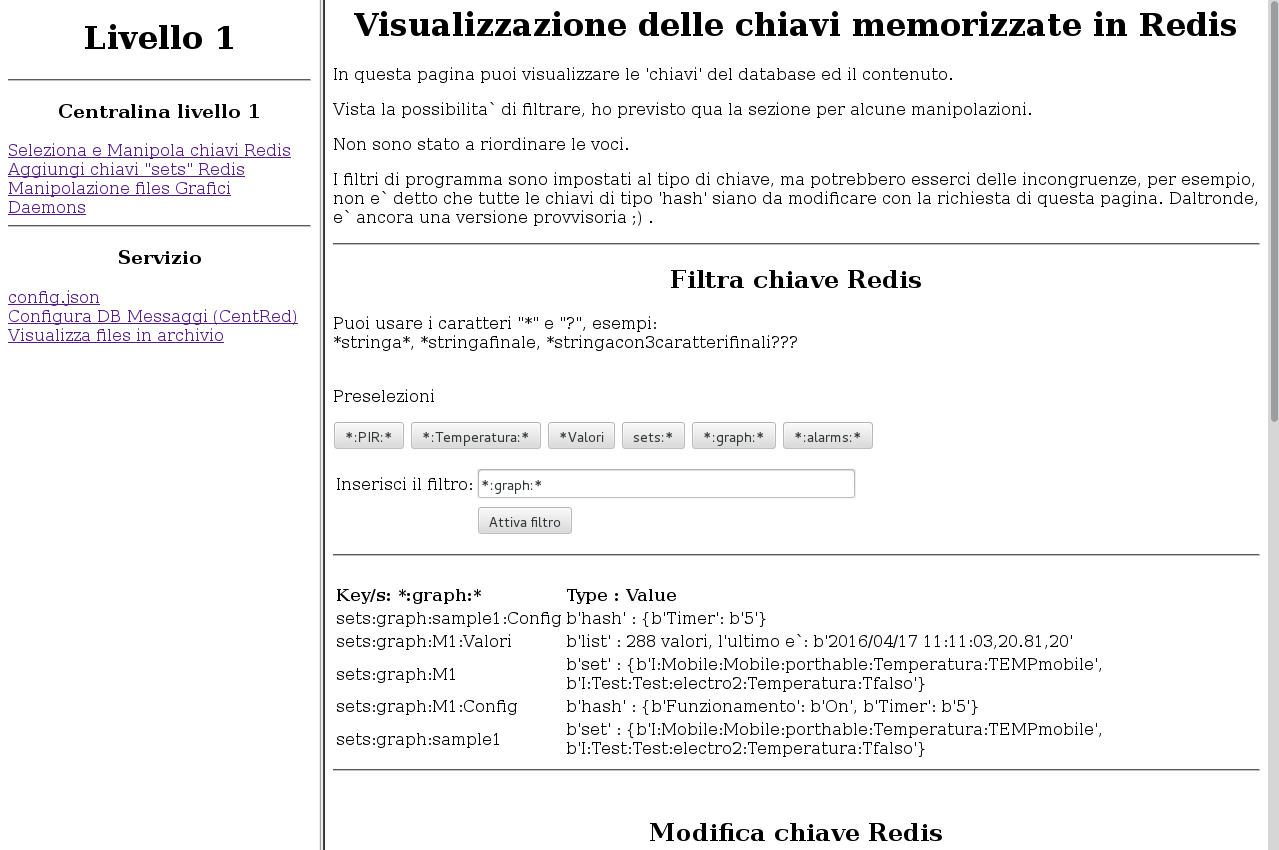Select the *:PIR:* preset filter button
Viewport: 1279px width, 850px height.
click(x=369, y=436)
